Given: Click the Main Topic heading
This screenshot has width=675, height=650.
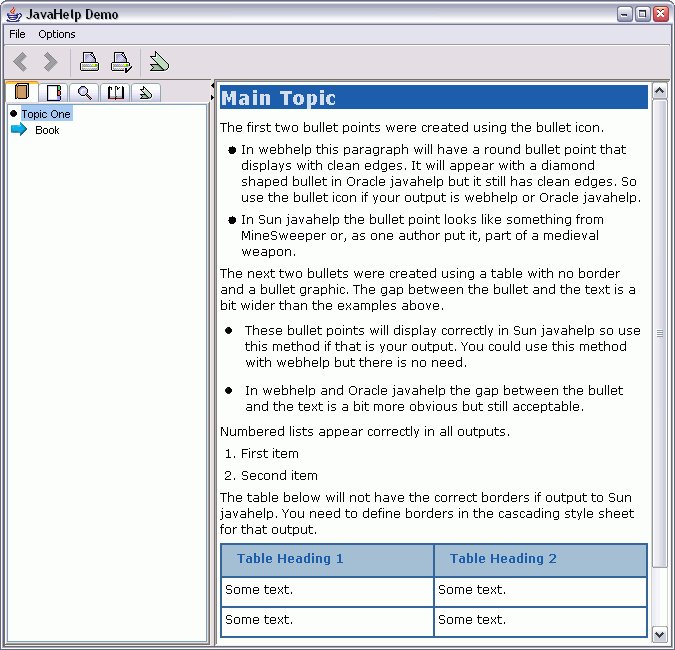Looking at the screenshot, I should click(433, 97).
